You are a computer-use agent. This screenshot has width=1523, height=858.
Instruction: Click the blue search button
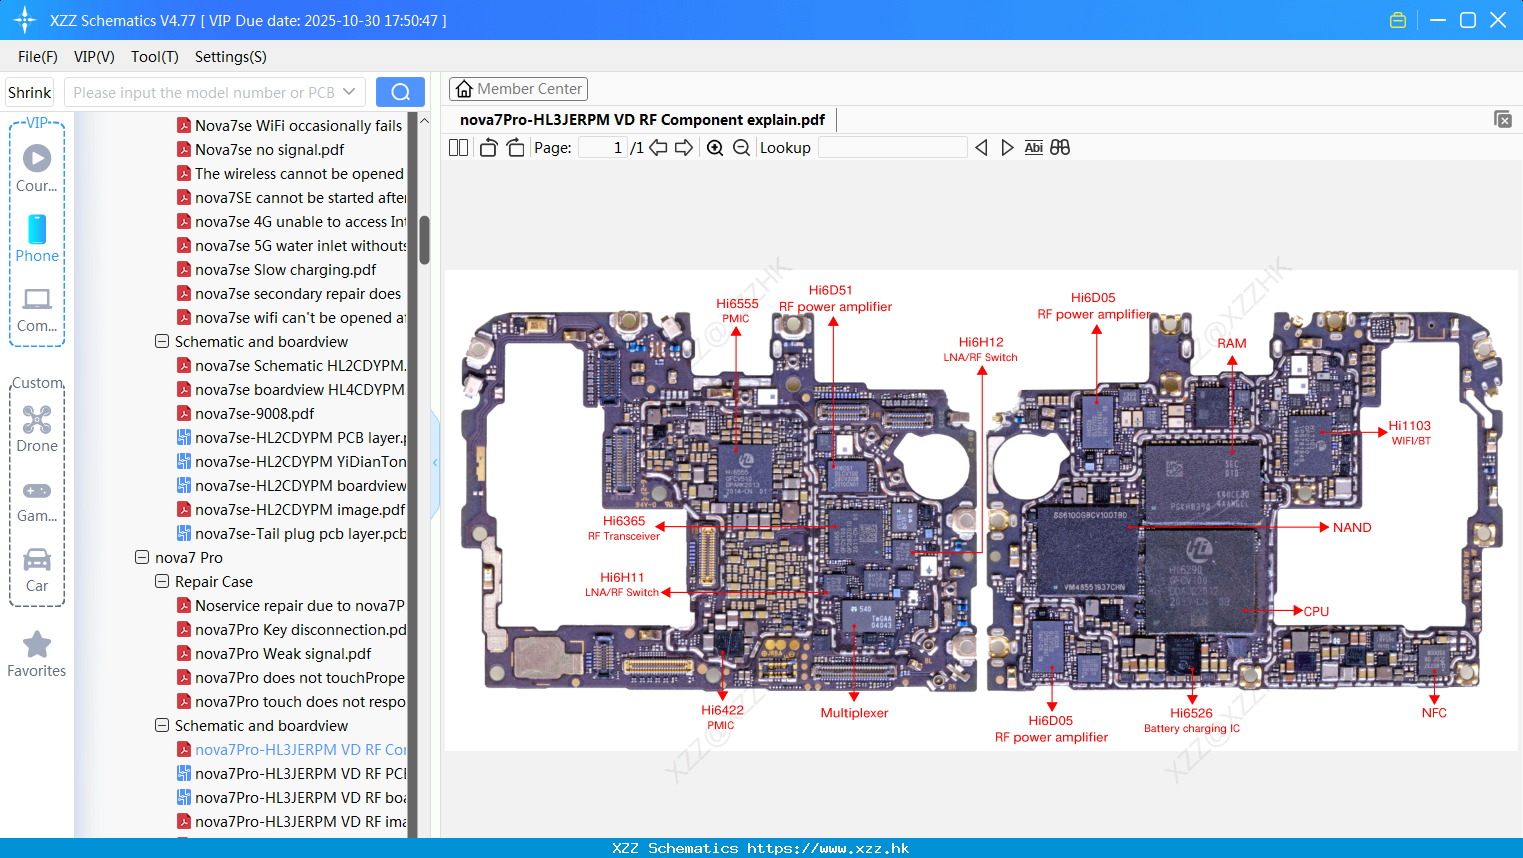400,92
